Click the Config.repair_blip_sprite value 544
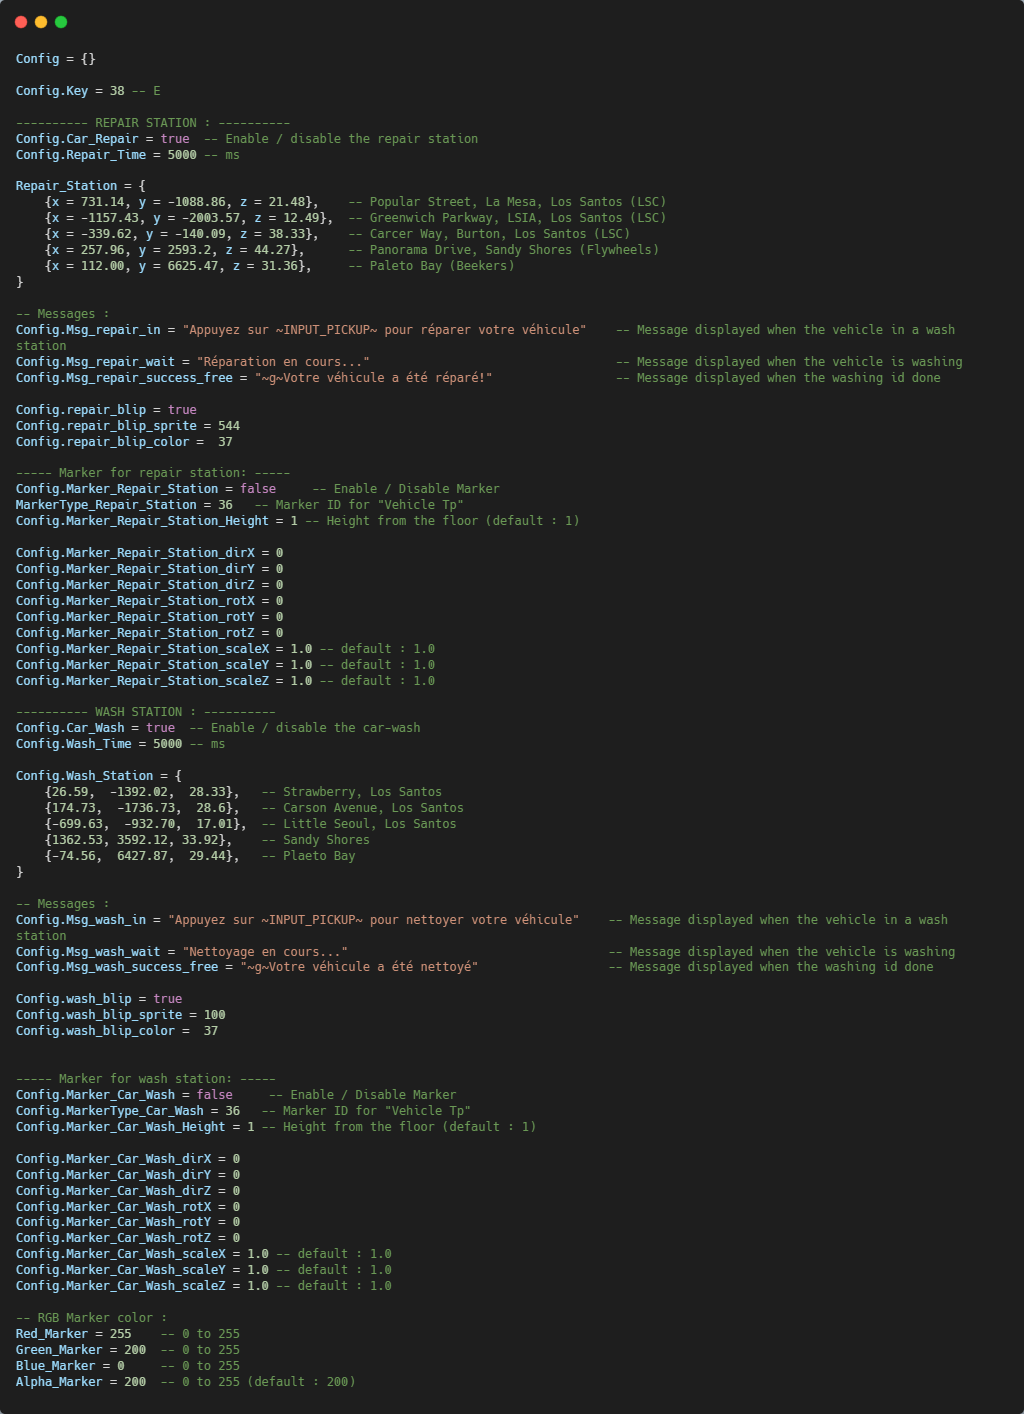Screen dimensions: 1024x1414 [x=229, y=426]
